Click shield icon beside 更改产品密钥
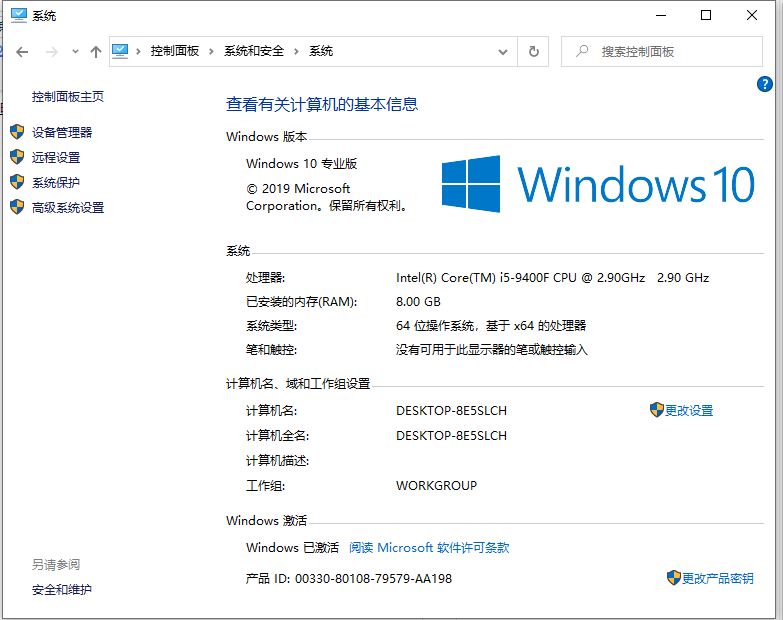The height and width of the screenshot is (620, 783). click(674, 578)
